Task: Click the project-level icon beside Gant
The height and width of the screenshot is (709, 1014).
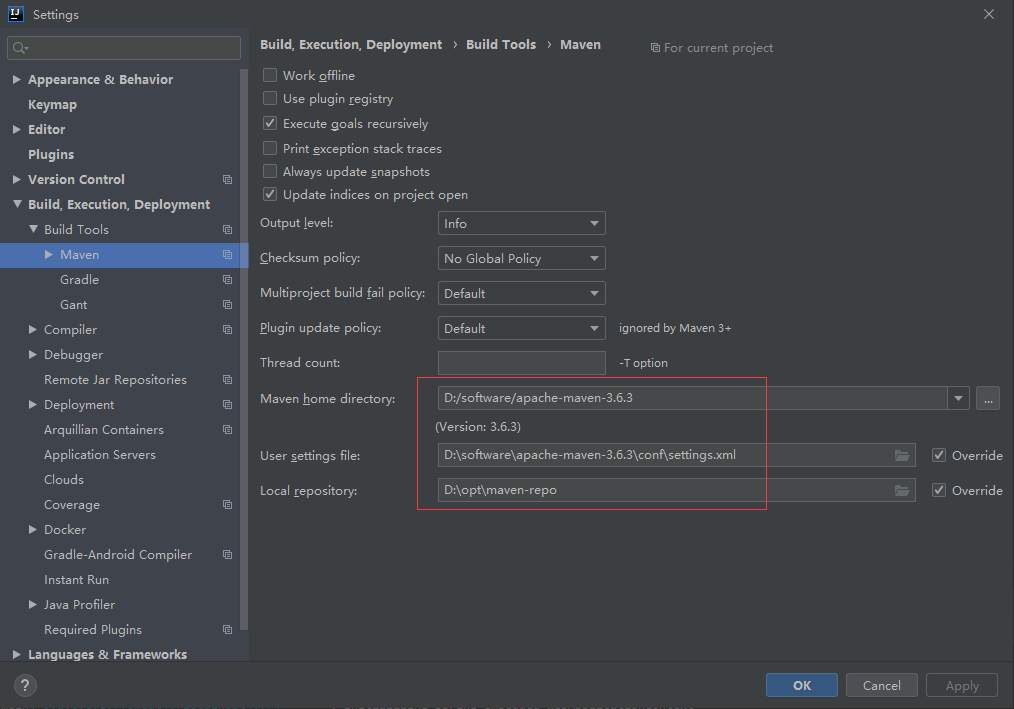Action: 228,305
